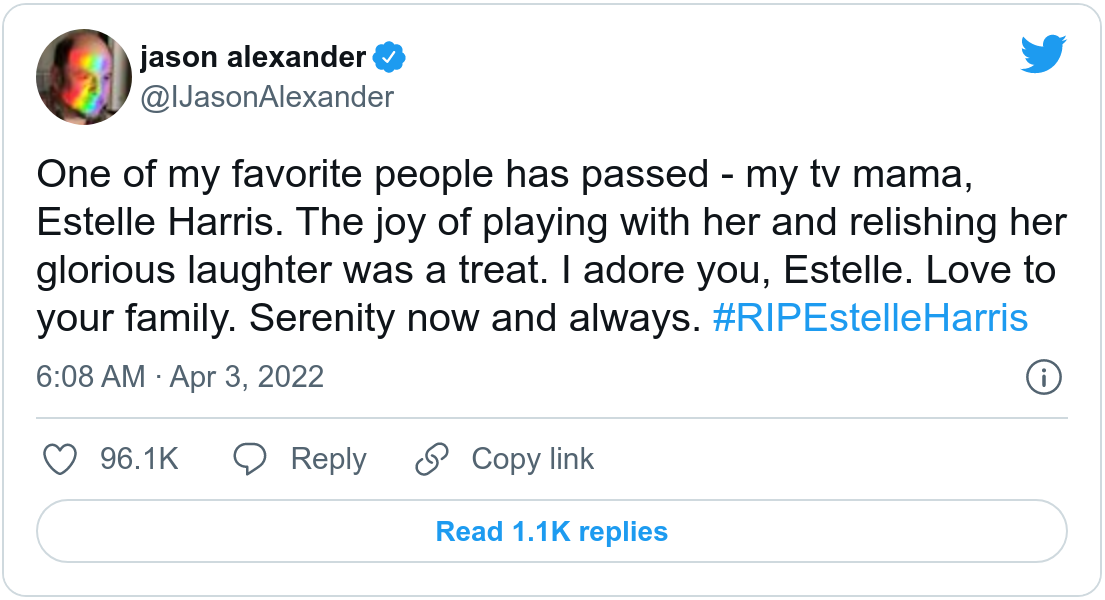Click the chain link copy icon
Image resolution: width=1105 pixels, height=600 pixels.
coord(431,459)
